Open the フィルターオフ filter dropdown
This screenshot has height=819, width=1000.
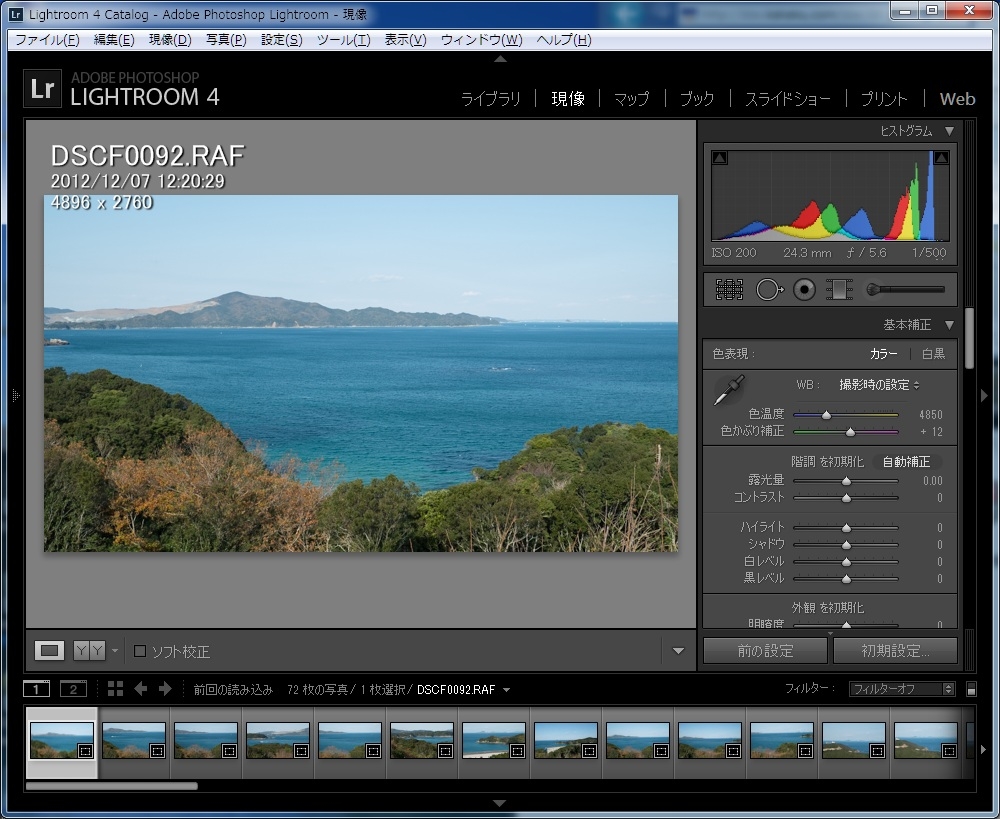901,689
